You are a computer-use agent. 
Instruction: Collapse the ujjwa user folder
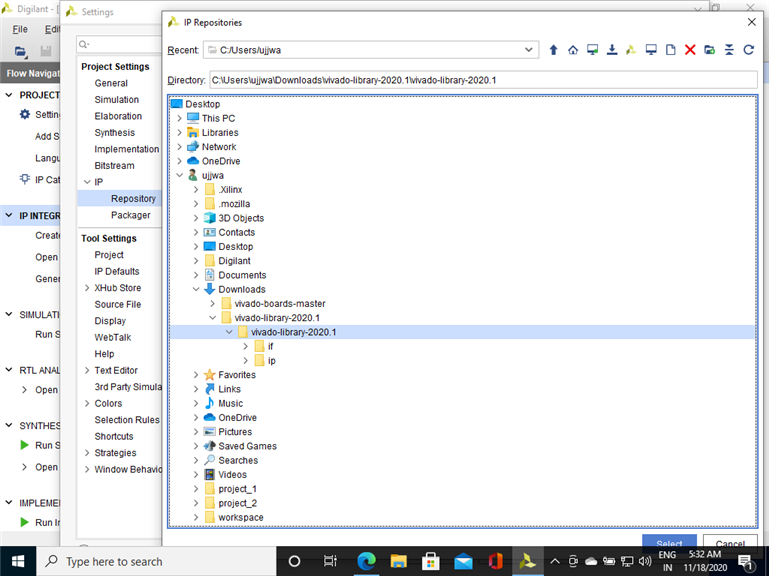(x=179, y=175)
